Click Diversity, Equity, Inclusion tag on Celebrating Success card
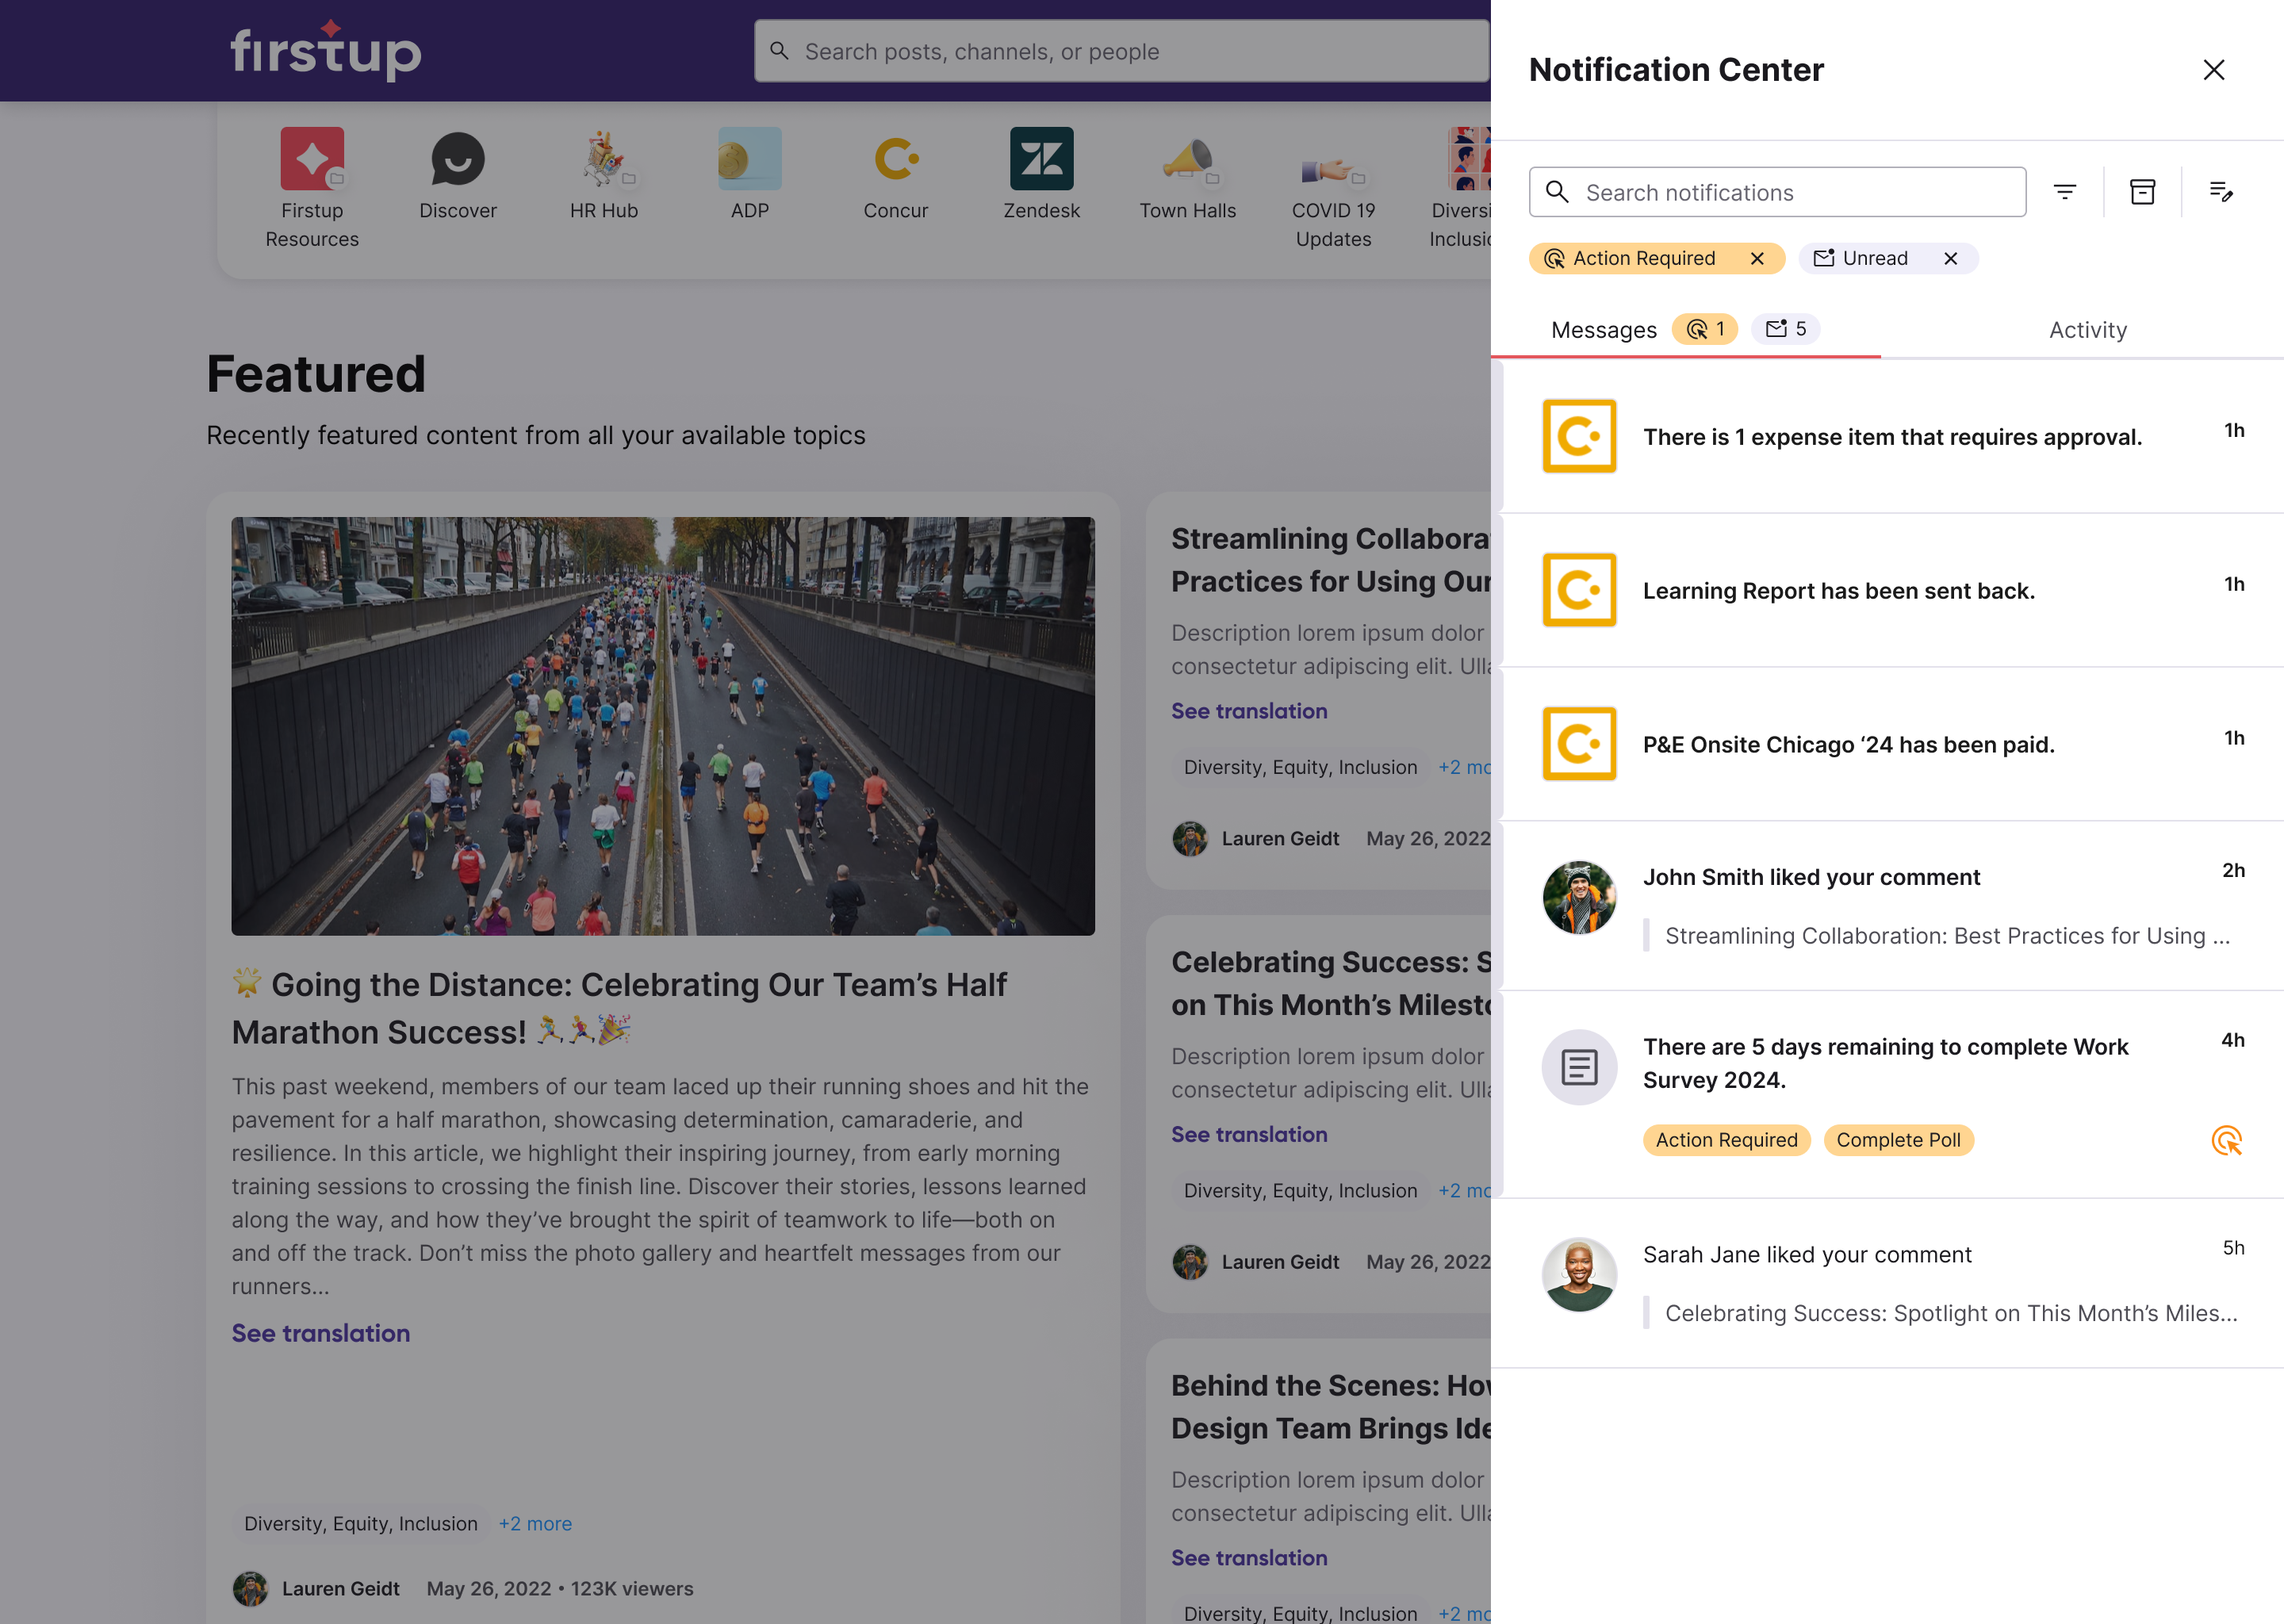This screenshot has width=2284, height=1624. tap(1300, 1191)
